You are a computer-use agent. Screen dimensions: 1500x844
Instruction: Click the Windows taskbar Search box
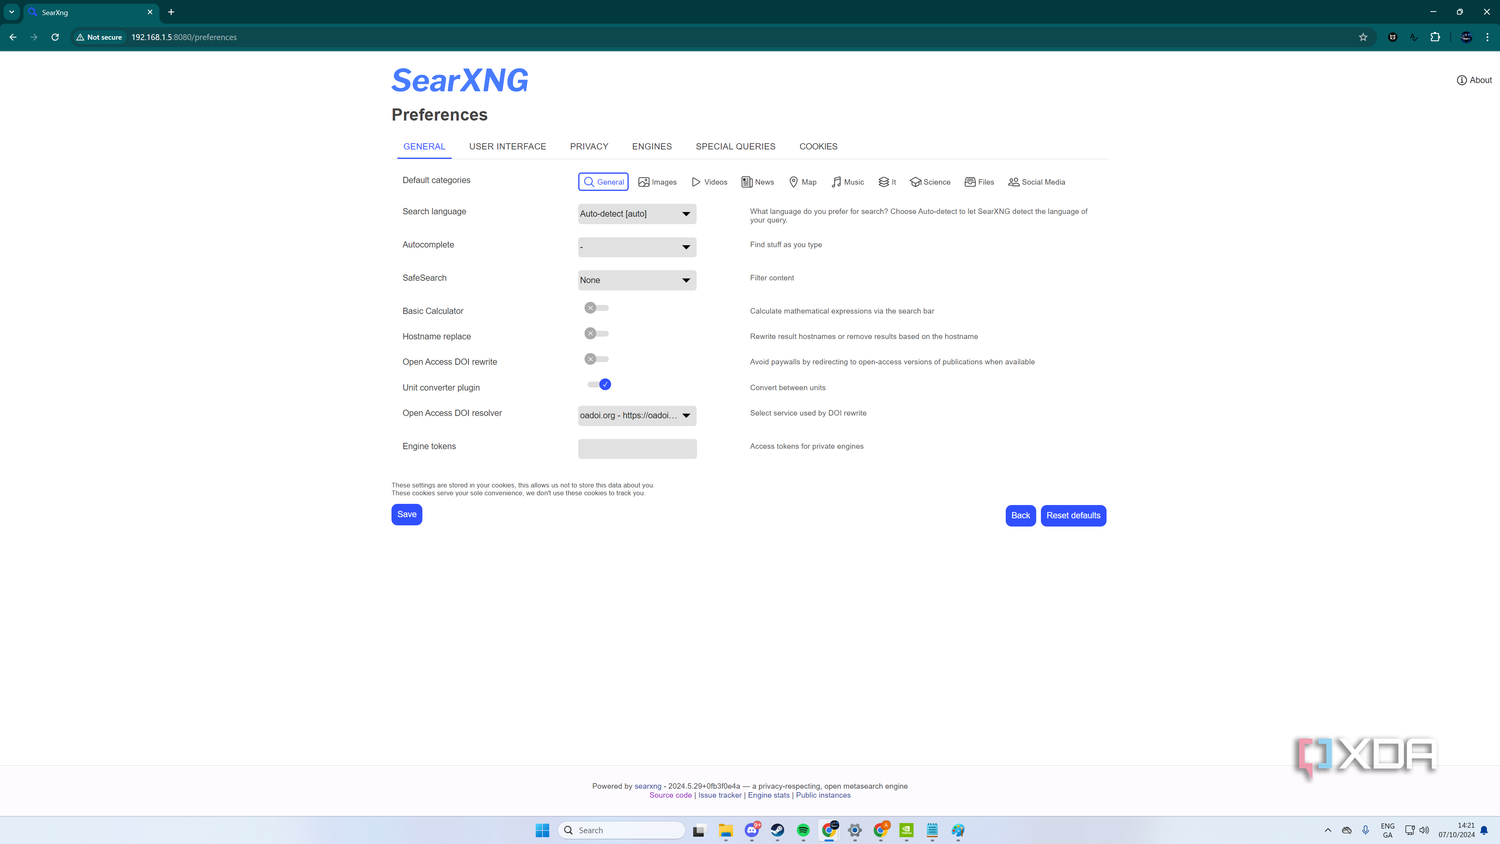pyautogui.click(x=622, y=830)
